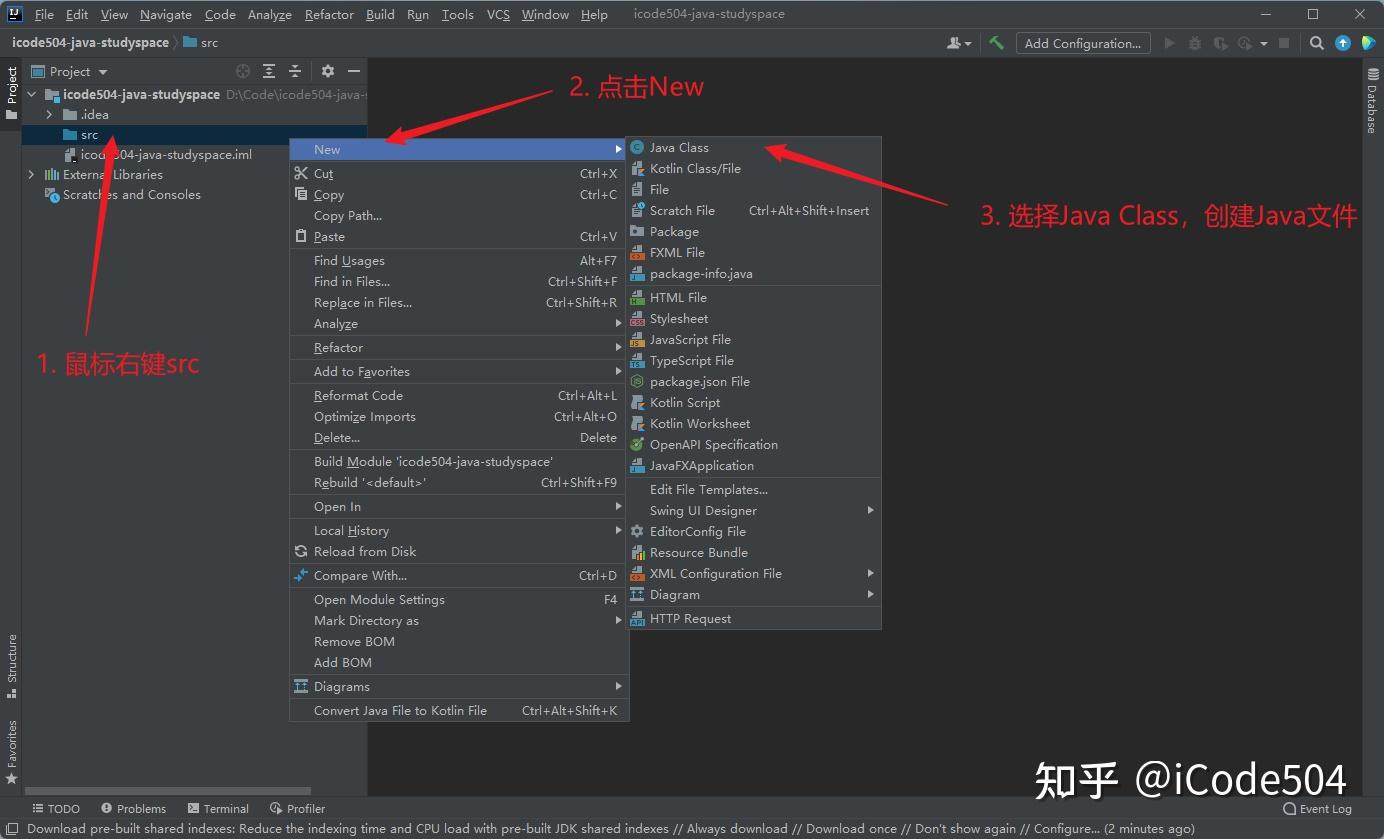Open the Profiler tool window
This screenshot has width=1384, height=839.
[297, 808]
